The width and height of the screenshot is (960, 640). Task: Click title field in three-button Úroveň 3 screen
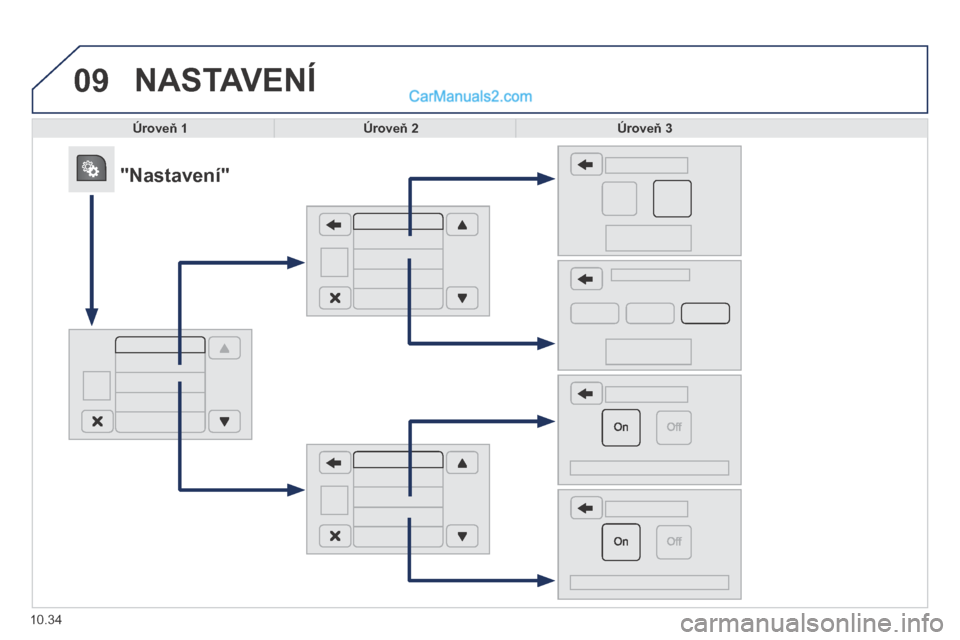pos(650,275)
